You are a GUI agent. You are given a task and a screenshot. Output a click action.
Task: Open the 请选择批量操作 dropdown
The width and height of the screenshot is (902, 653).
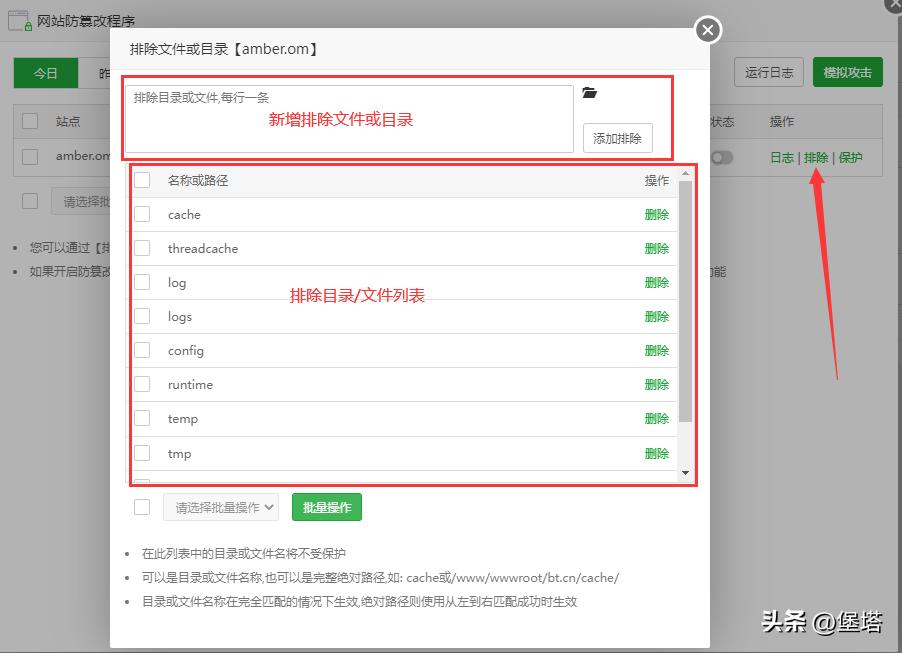[x=220, y=507]
